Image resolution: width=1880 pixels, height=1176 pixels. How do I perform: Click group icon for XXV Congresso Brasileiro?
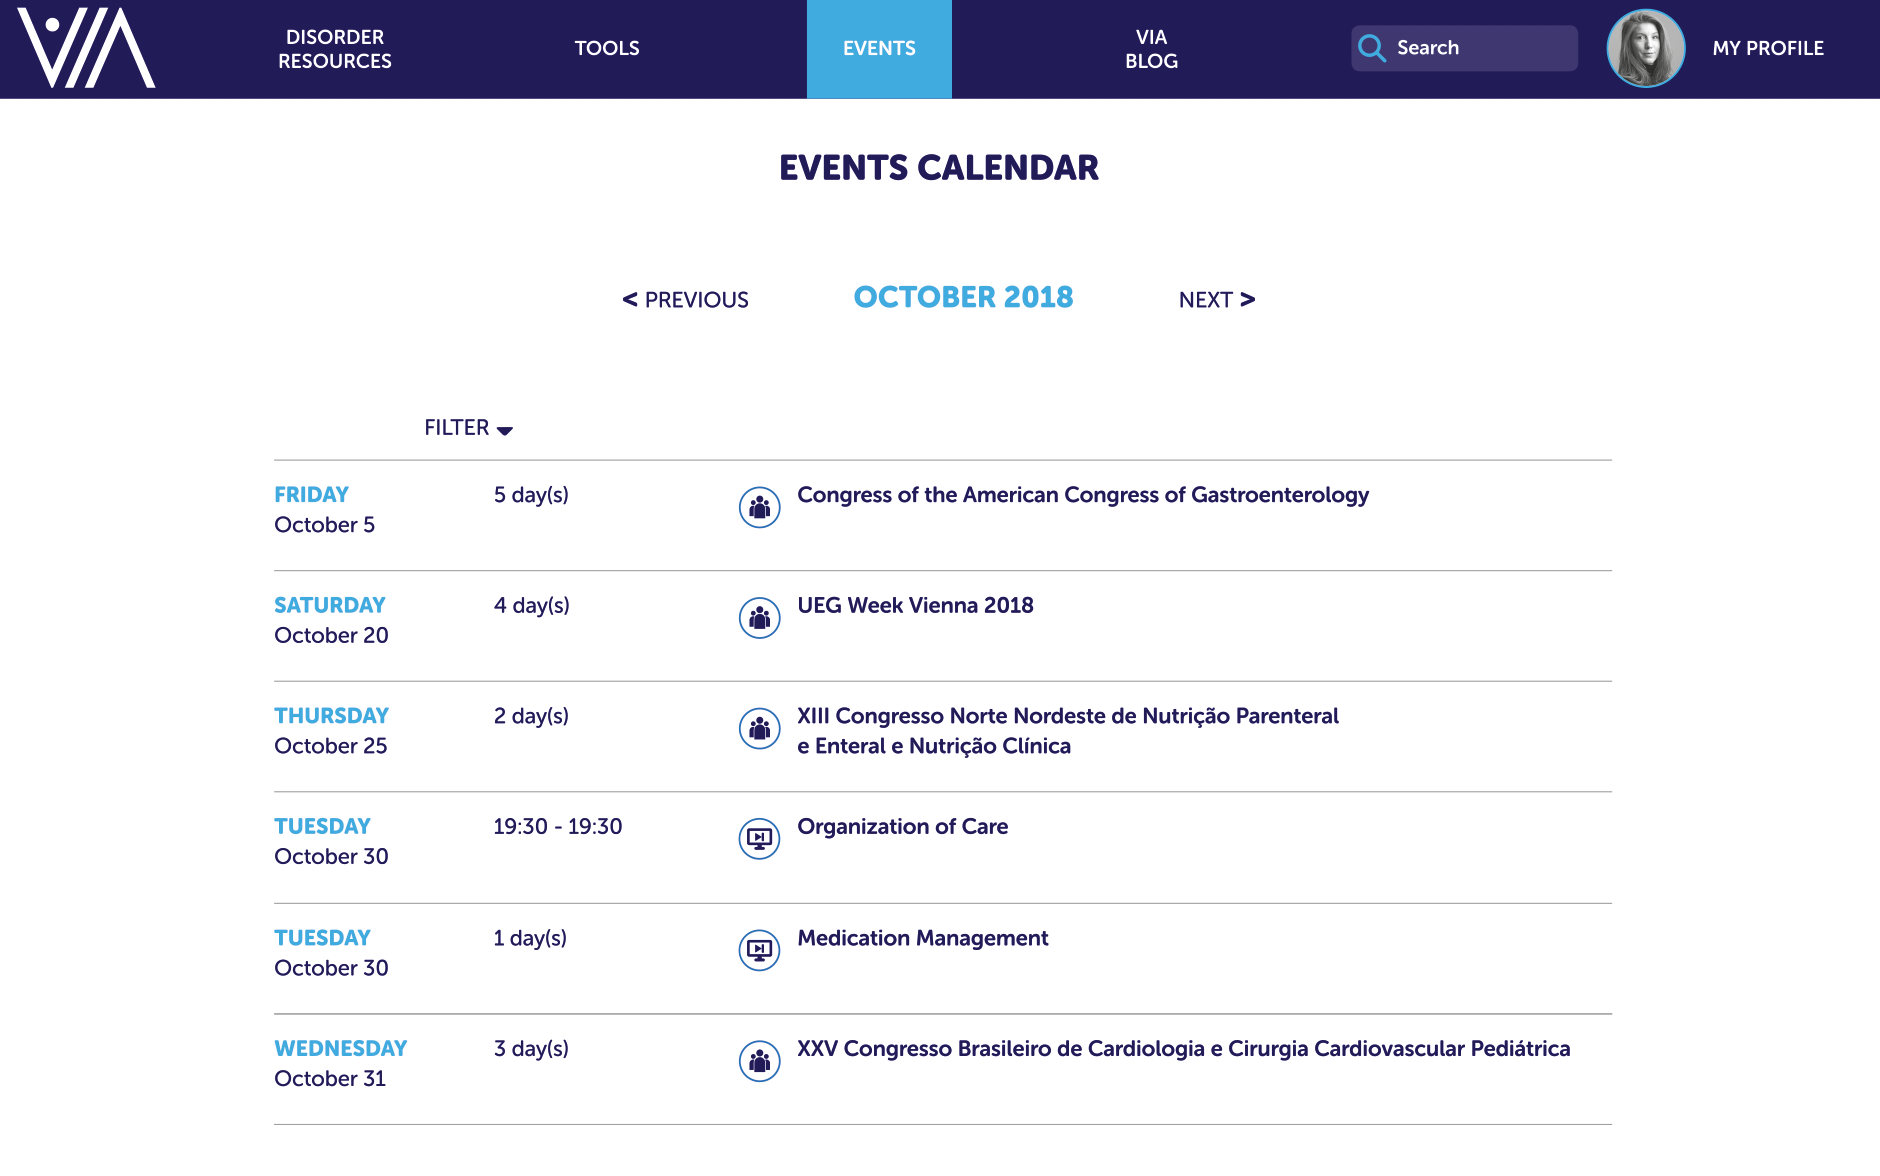[759, 1061]
